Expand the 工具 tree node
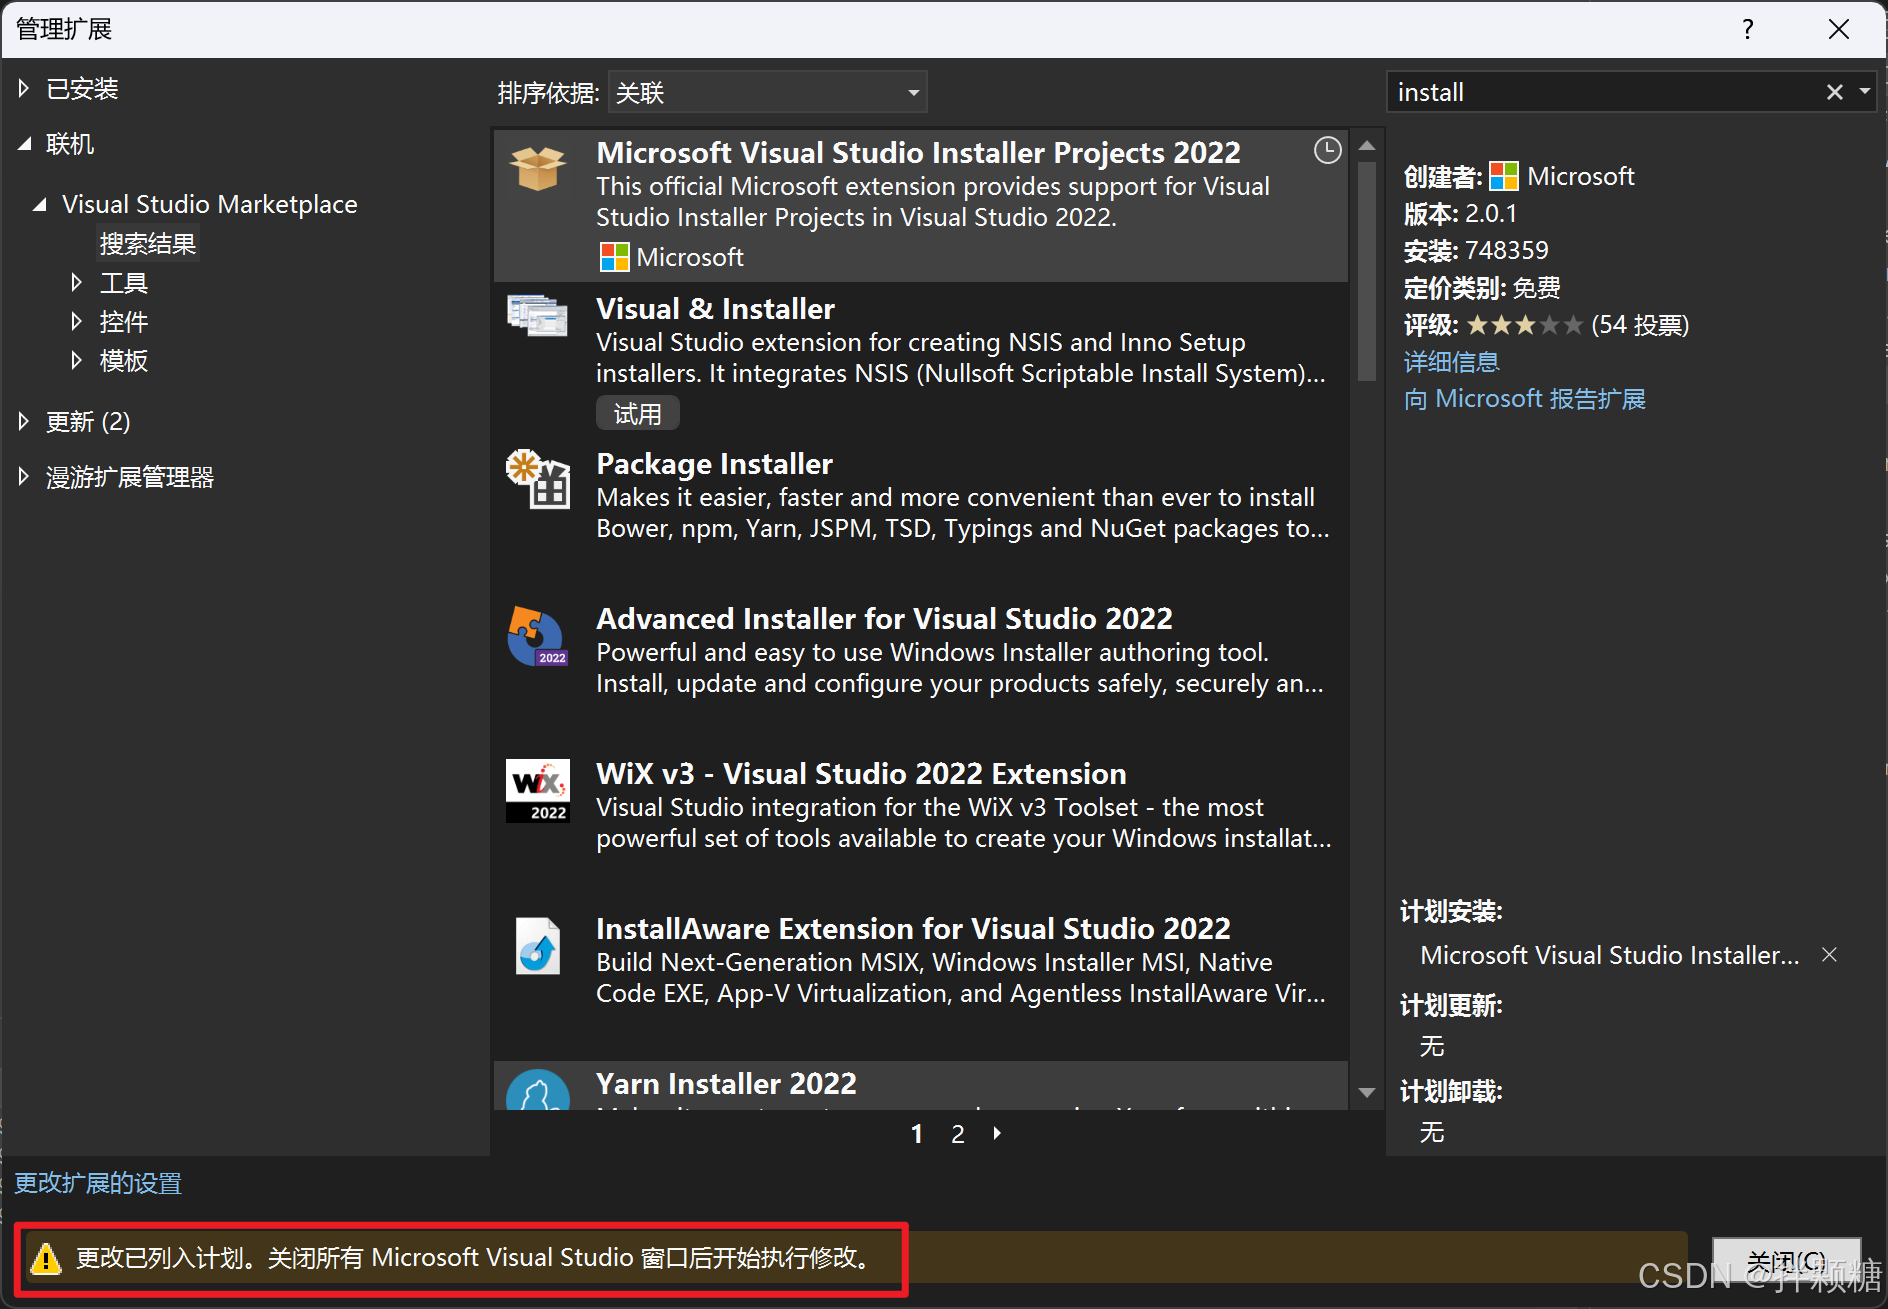 (77, 282)
